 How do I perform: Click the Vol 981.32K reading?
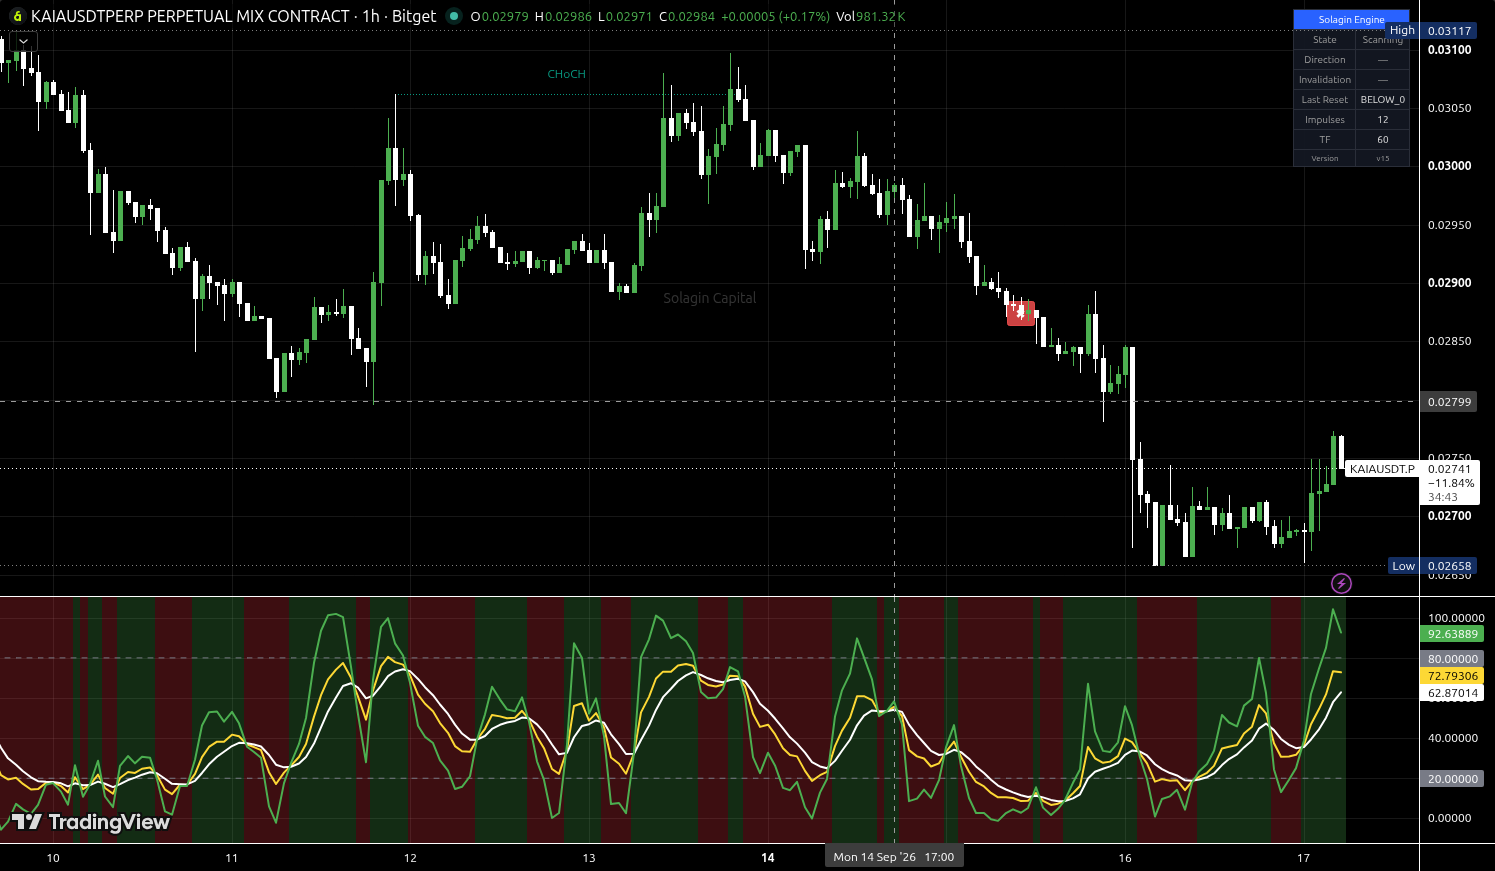[870, 16]
